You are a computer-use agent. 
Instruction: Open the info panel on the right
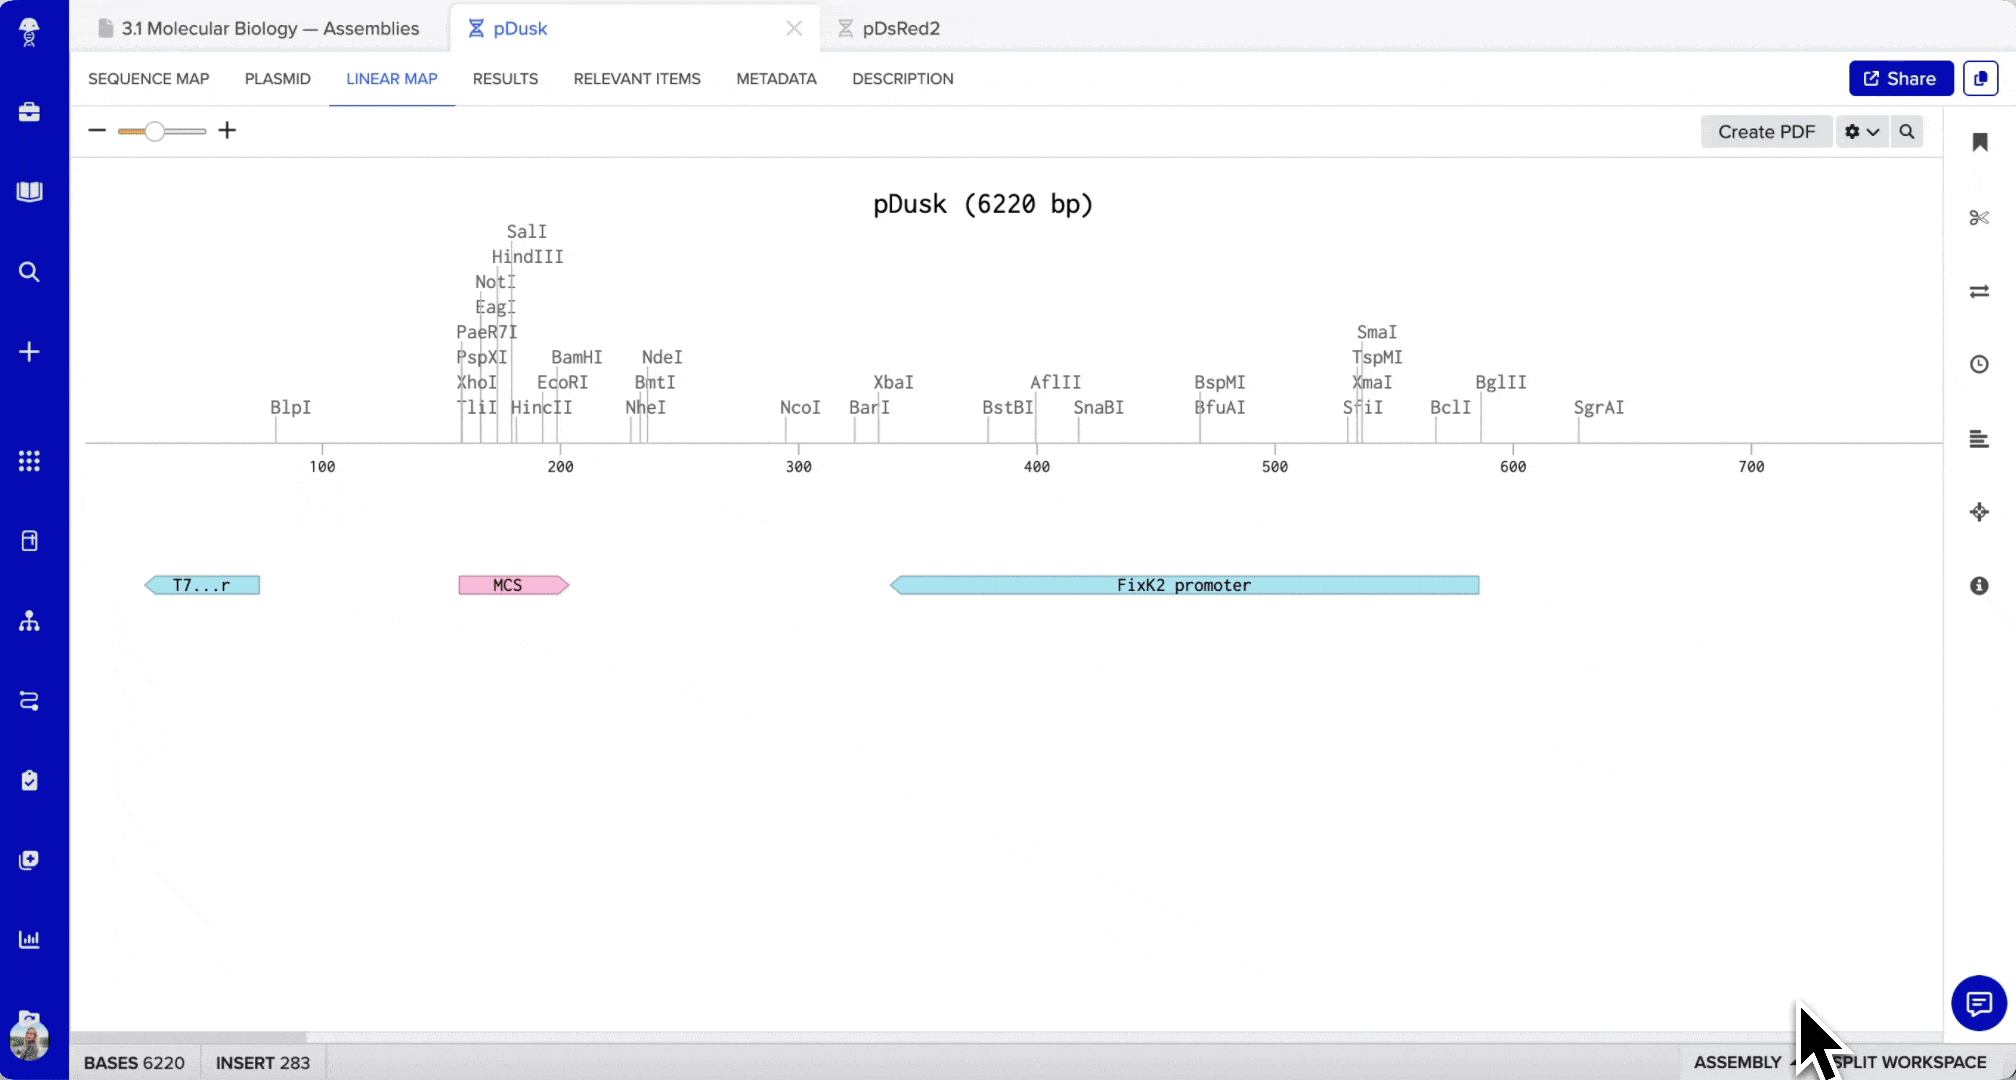click(x=1979, y=586)
